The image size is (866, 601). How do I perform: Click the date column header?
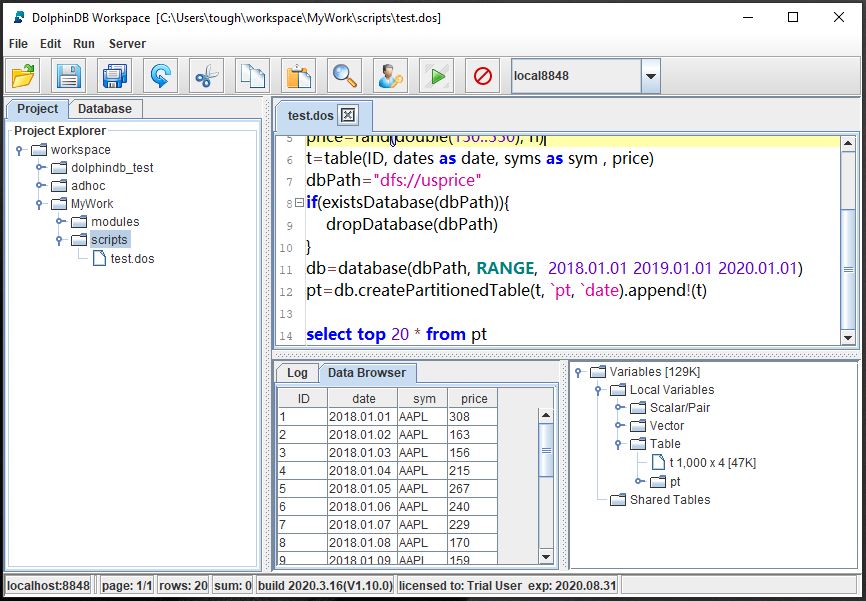coord(363,398)
